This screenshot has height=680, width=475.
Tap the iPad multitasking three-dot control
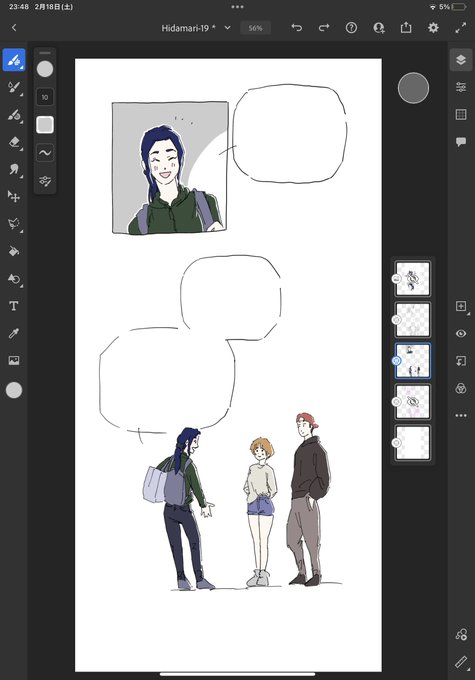[x=237, y=7]
